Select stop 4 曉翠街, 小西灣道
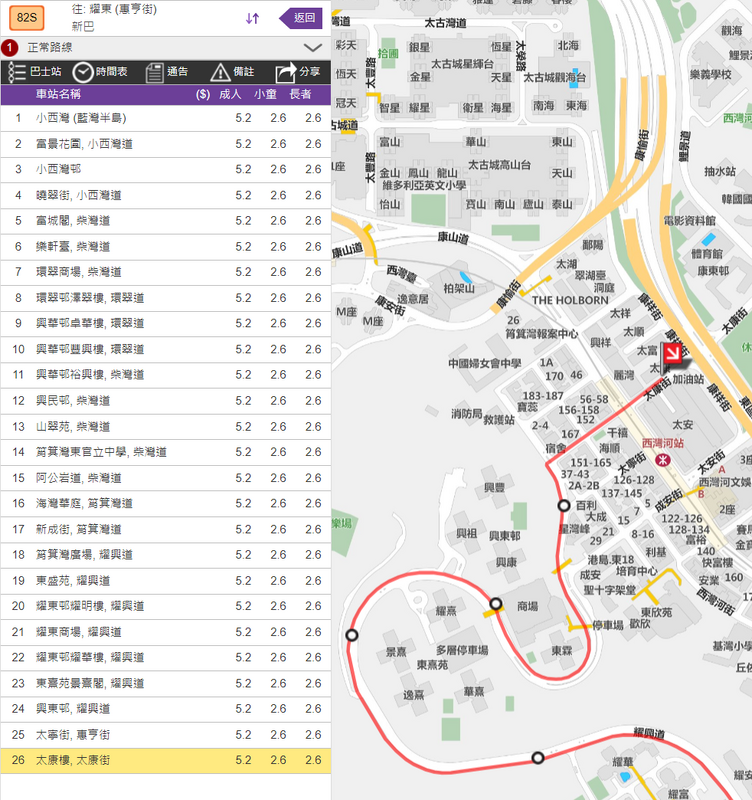 pyautogui.click(x=166, y=195)
